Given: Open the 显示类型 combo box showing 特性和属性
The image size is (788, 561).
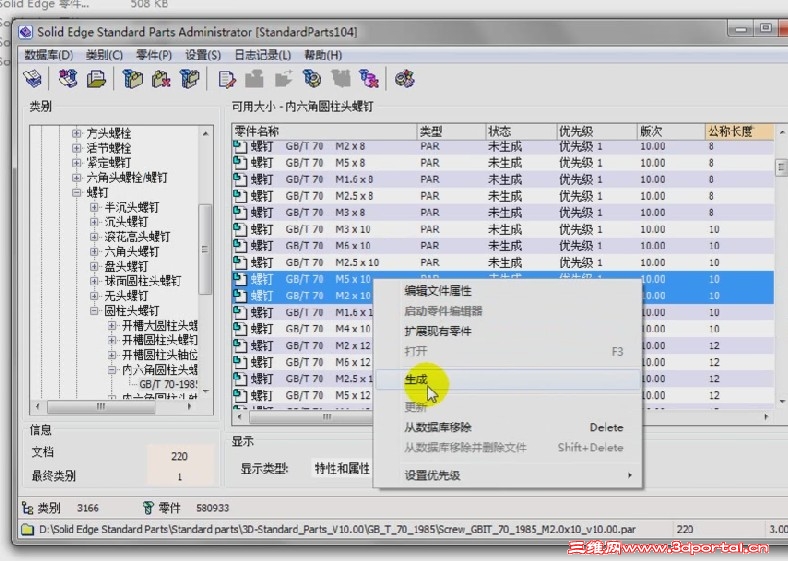Looking at the screenshot, I should 342,469.
